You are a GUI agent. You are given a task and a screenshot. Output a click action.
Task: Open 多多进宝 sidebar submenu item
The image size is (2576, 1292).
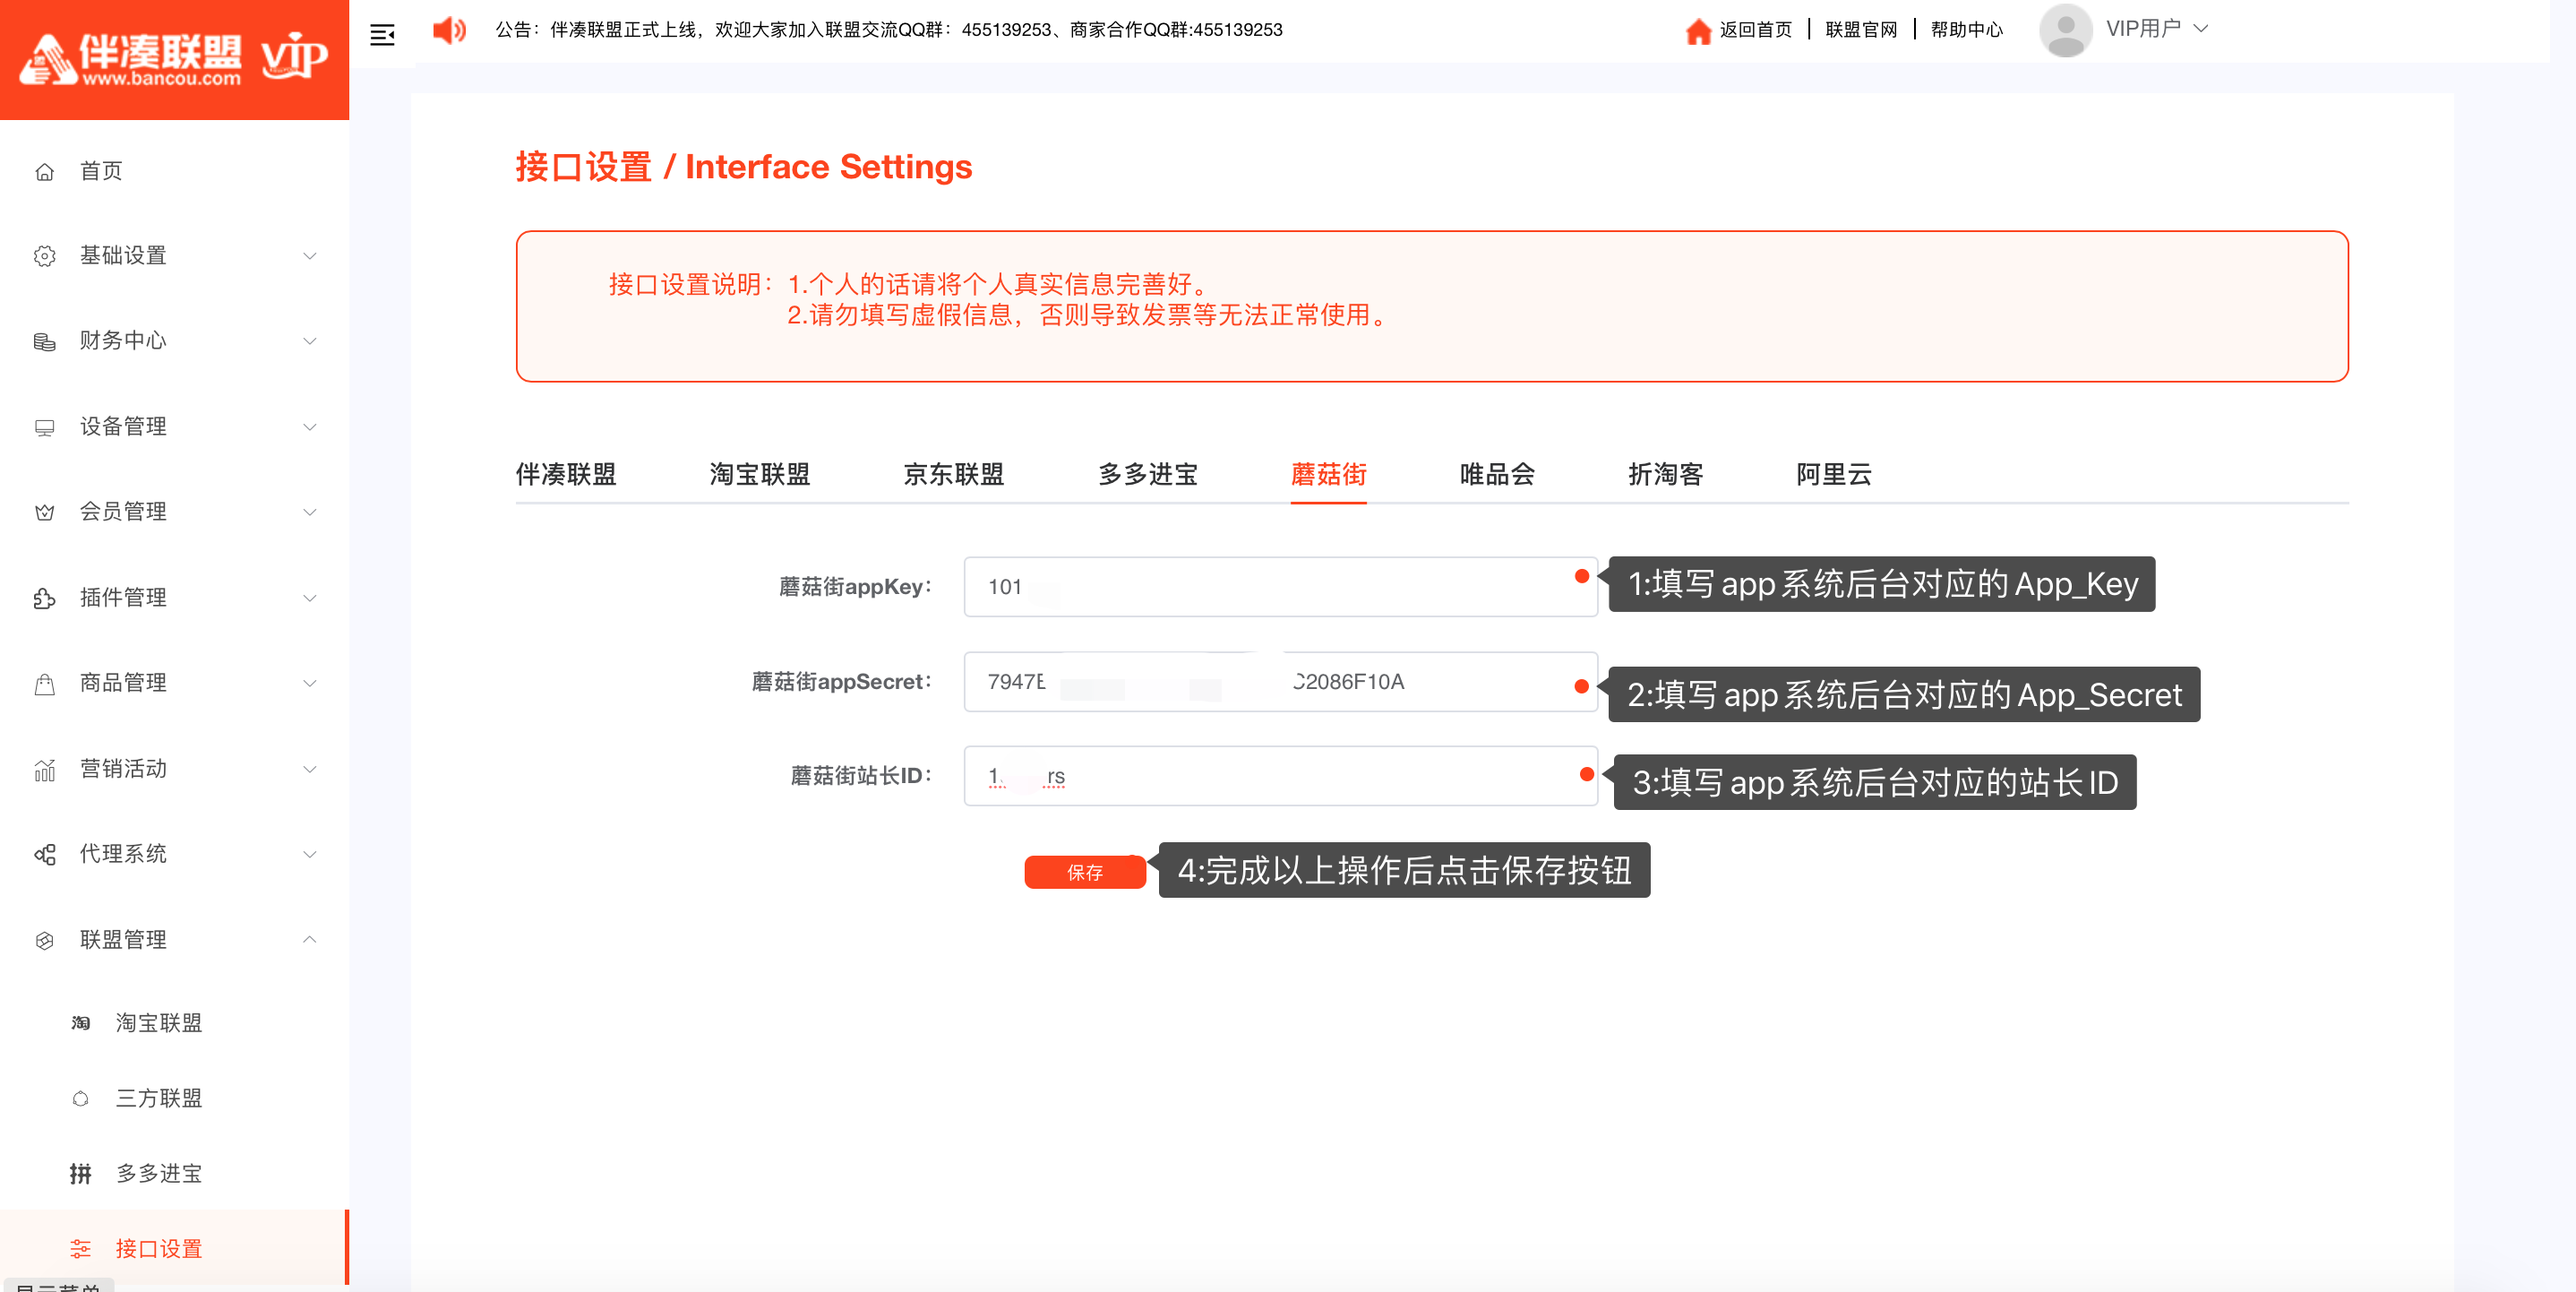[159, 1173]
